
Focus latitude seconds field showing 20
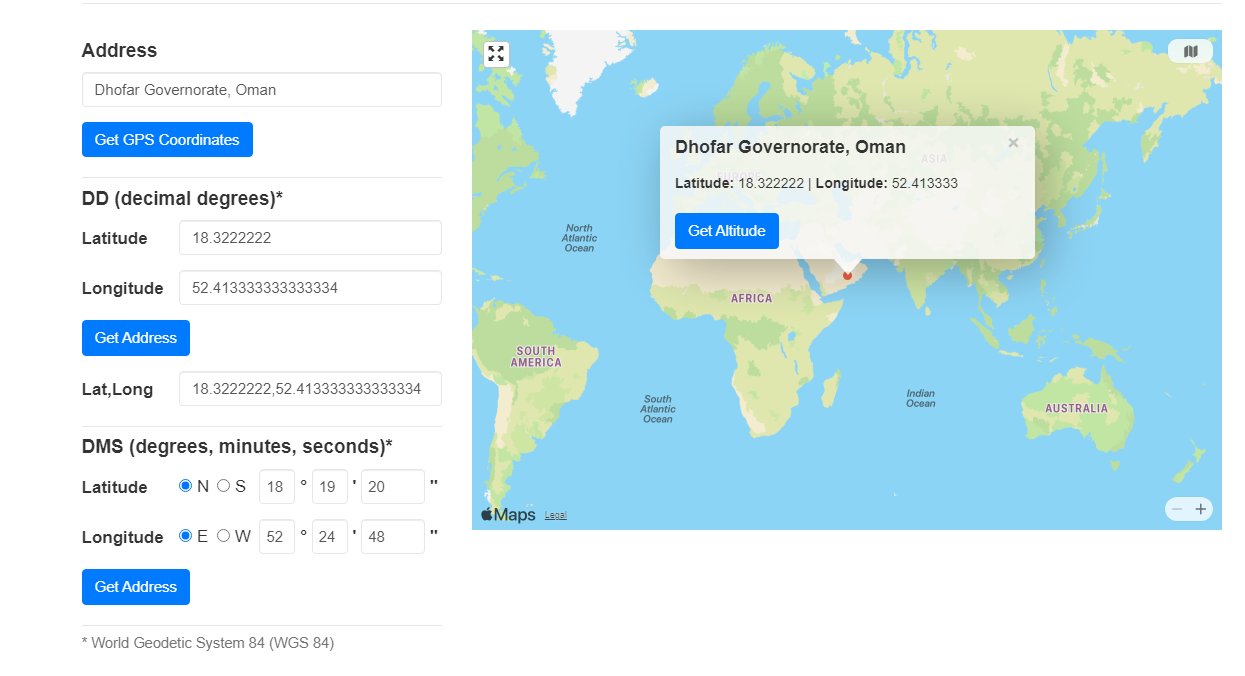point(393,487)
